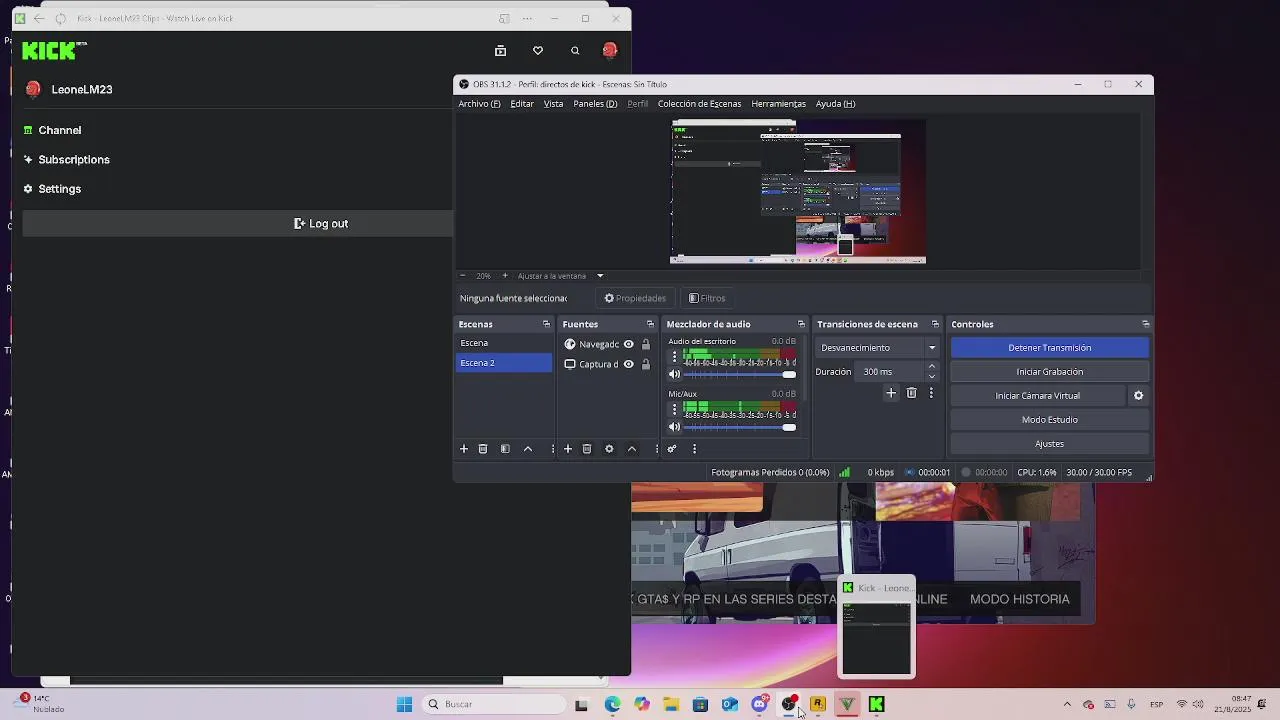Open OBS Ajustes button
Viewport: 1280px width, 720px height.
(1049, 444)
